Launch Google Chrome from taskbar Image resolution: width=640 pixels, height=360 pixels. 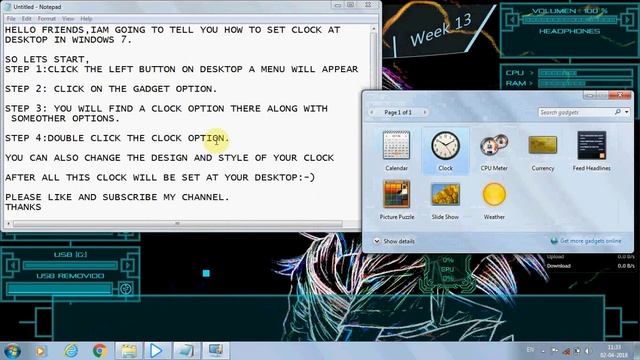point(99,351)
